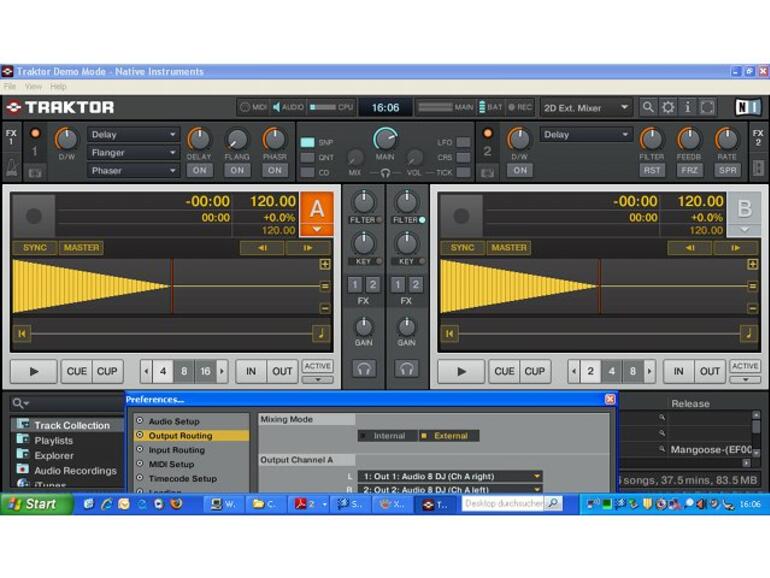
Task: Enable the SNP snap toggle
Action: click(x=308, y=143)
